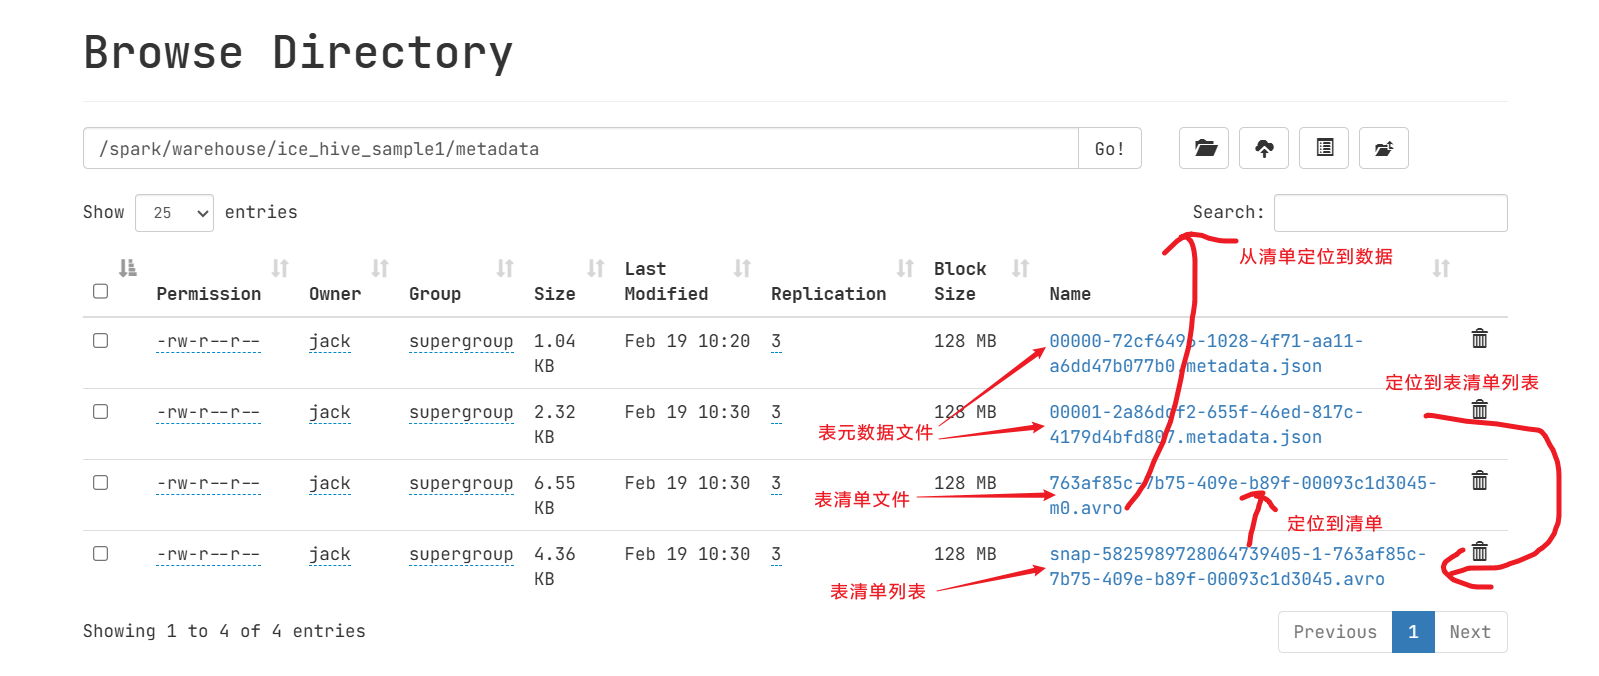The height and width of the screenshot is (676, 1599).
Task: Edit permission of the 1.04 KB file
Action: pyautogui.click(x=208, y=342)
